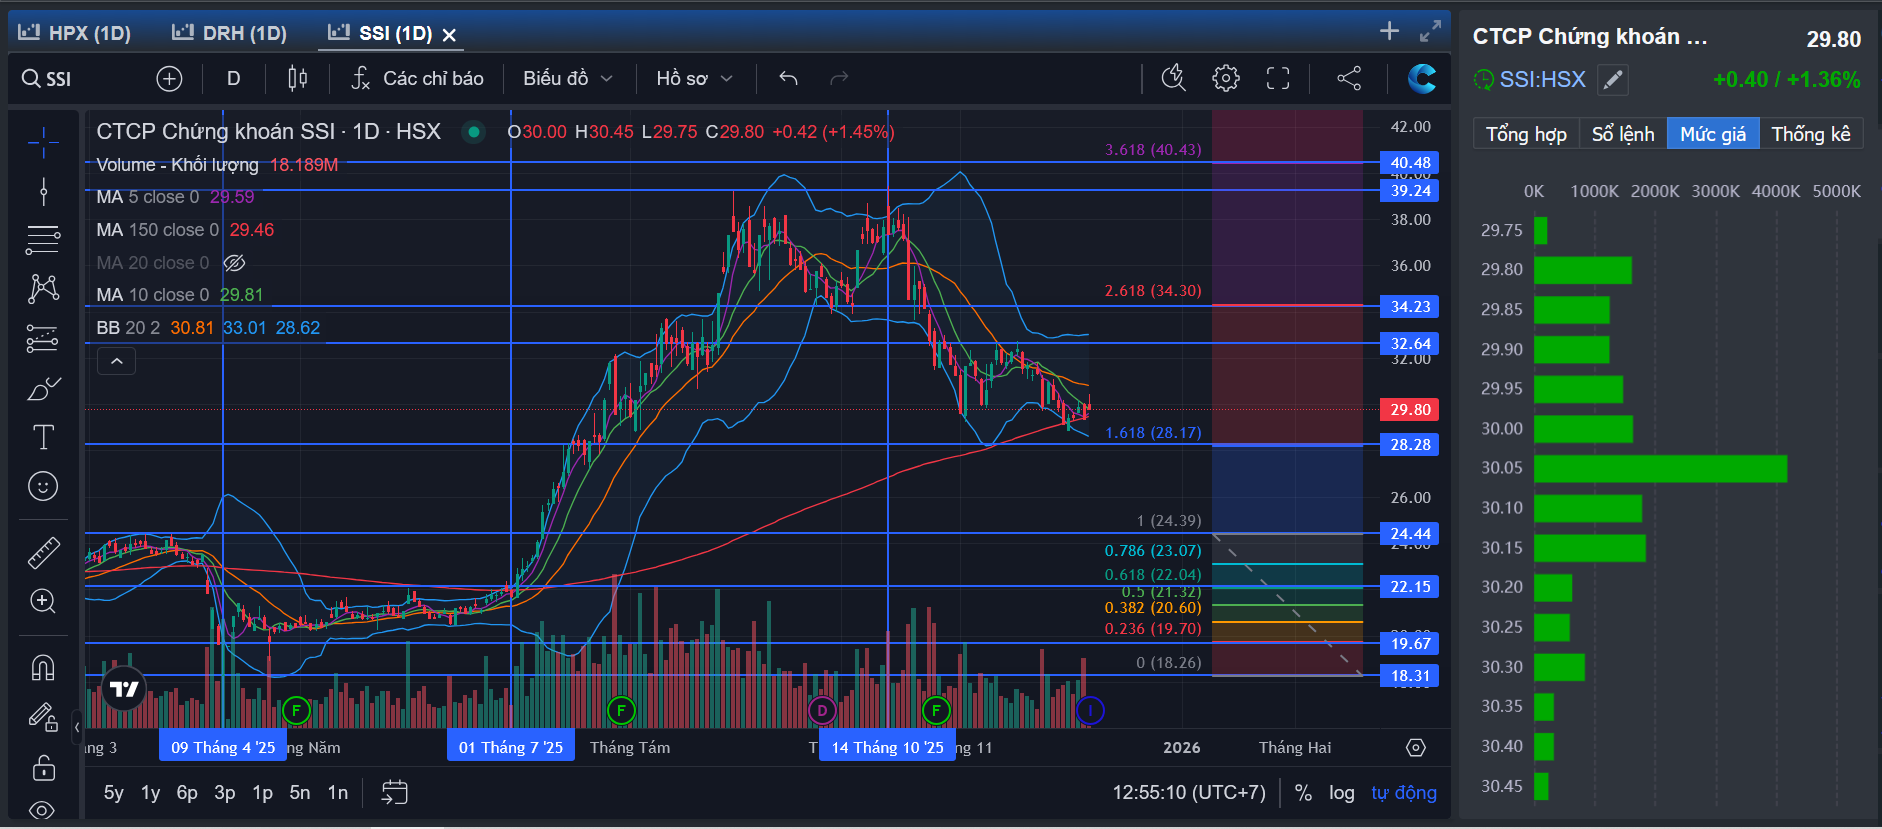Open the go to date calendar icon
Viewport: 1882px width, 829px height.
point(395,793)
